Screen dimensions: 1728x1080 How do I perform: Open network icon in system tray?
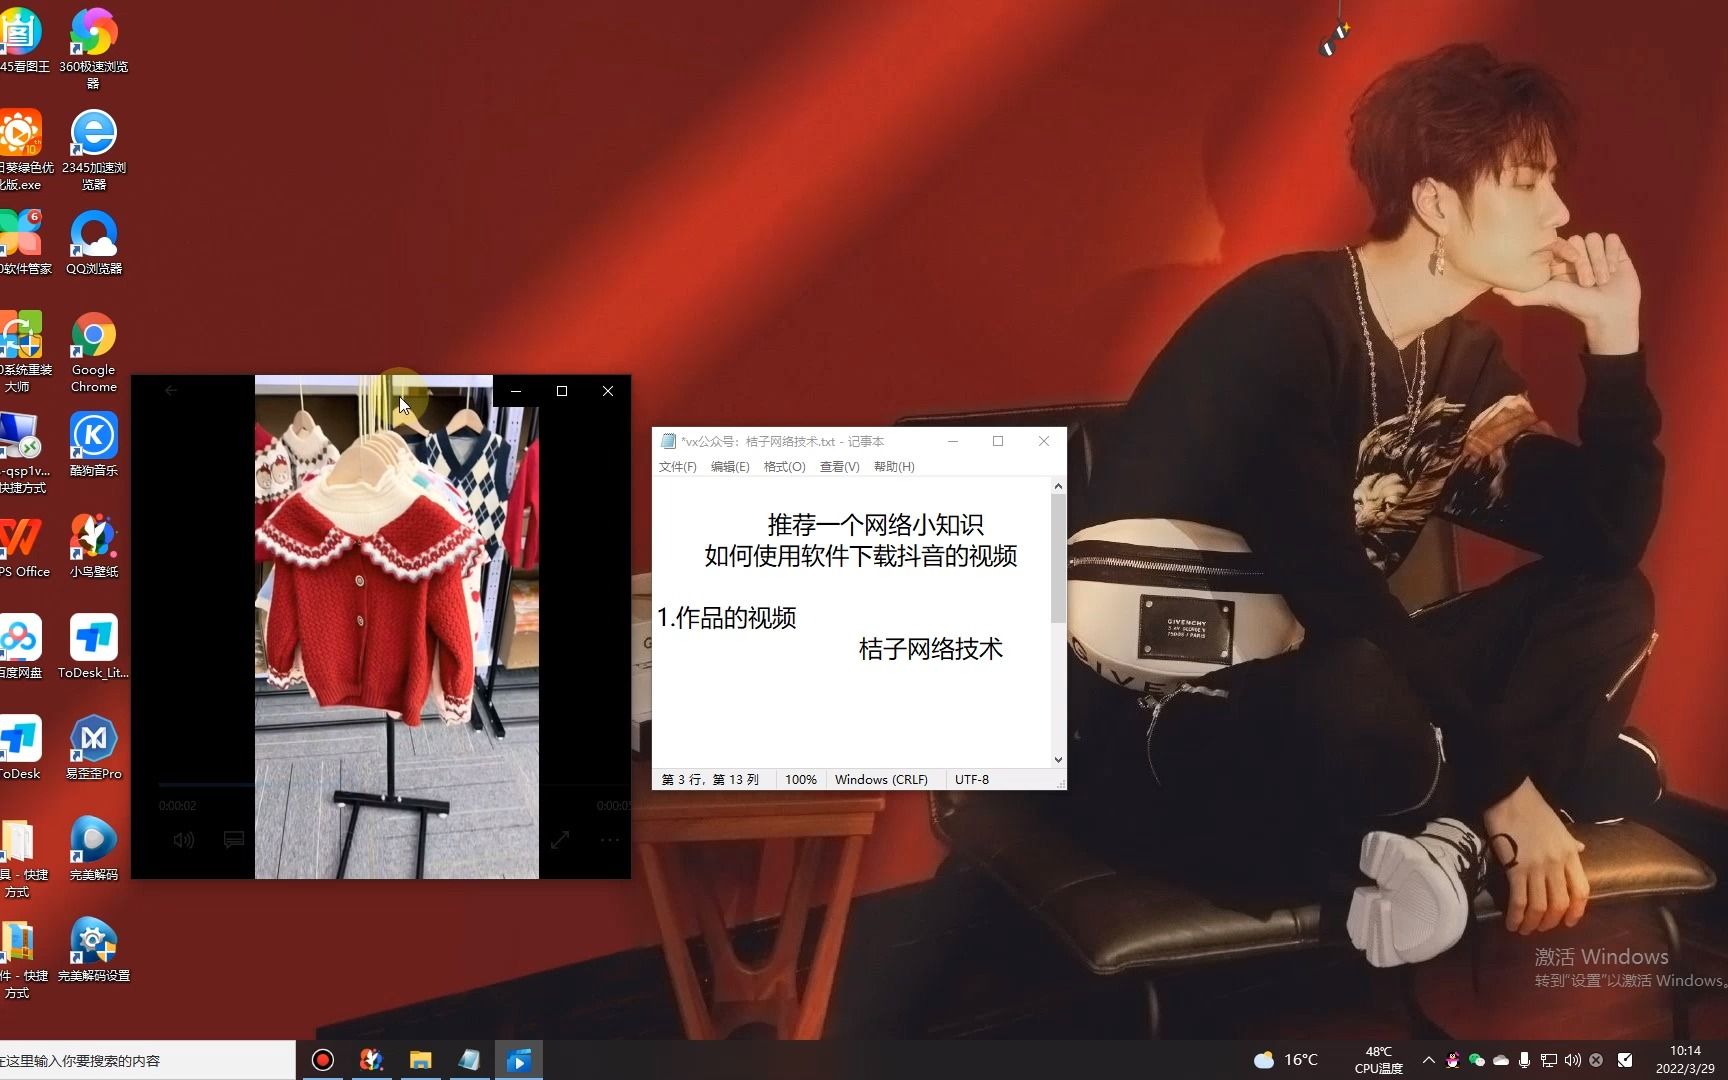click(1548, 1060)
